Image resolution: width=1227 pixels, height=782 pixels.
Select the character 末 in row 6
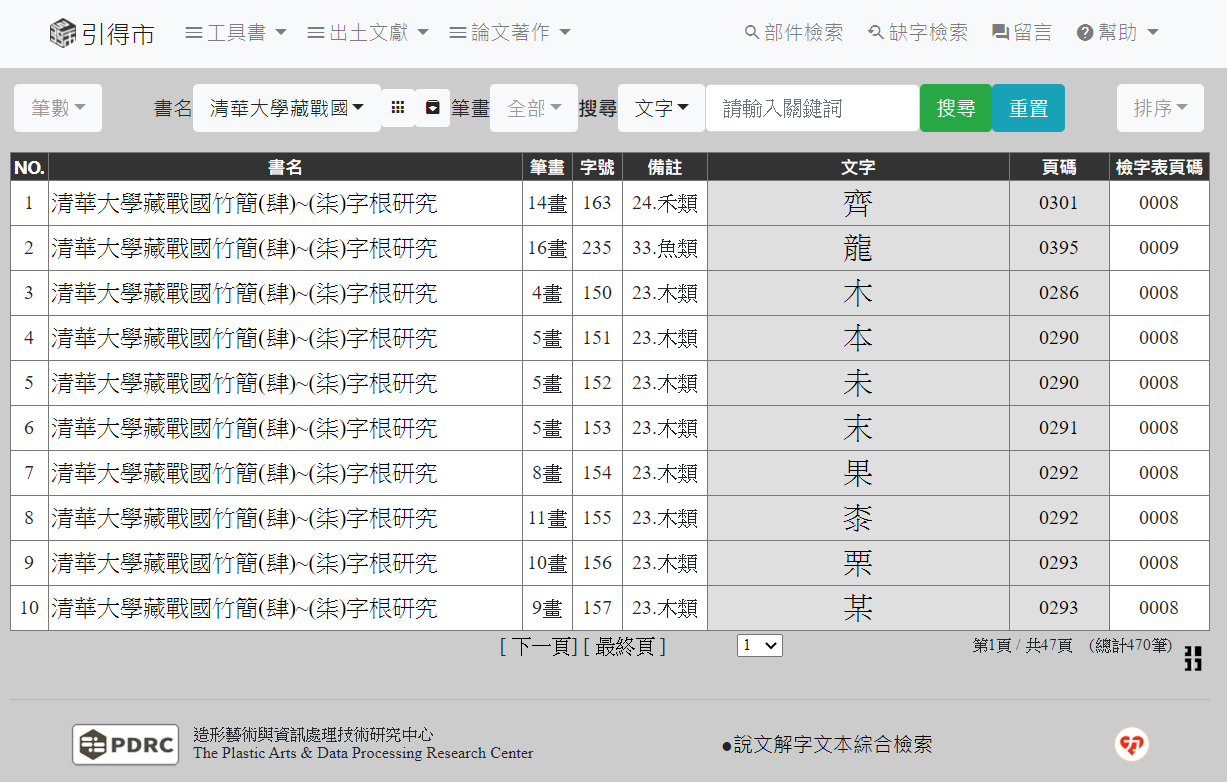(858, 429)
